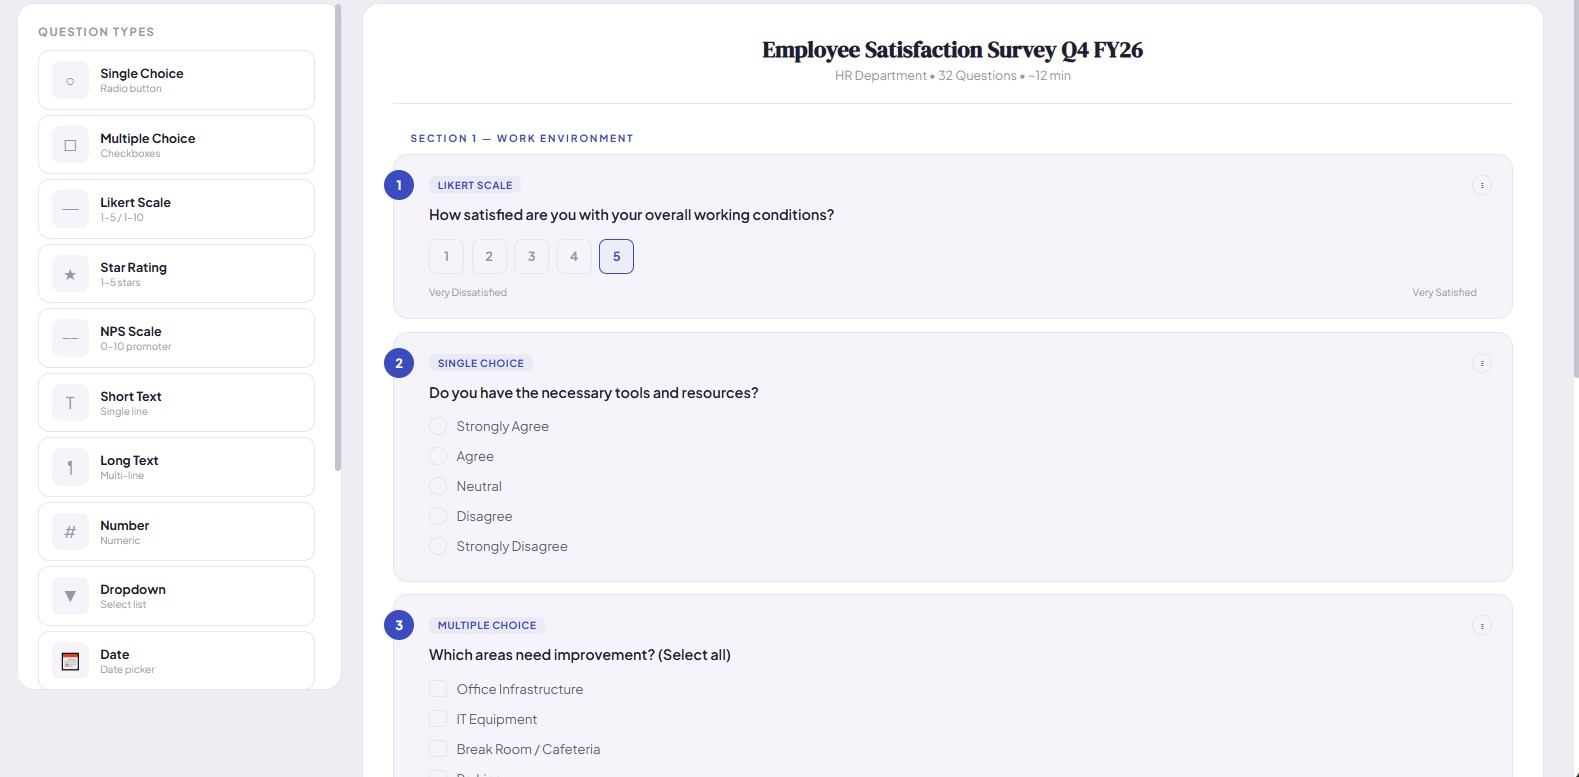Image resolution: width=1579 pixels, height=777 pixels.
Task: Click the Long Text paragraph icon
Action: pos(70,468)
